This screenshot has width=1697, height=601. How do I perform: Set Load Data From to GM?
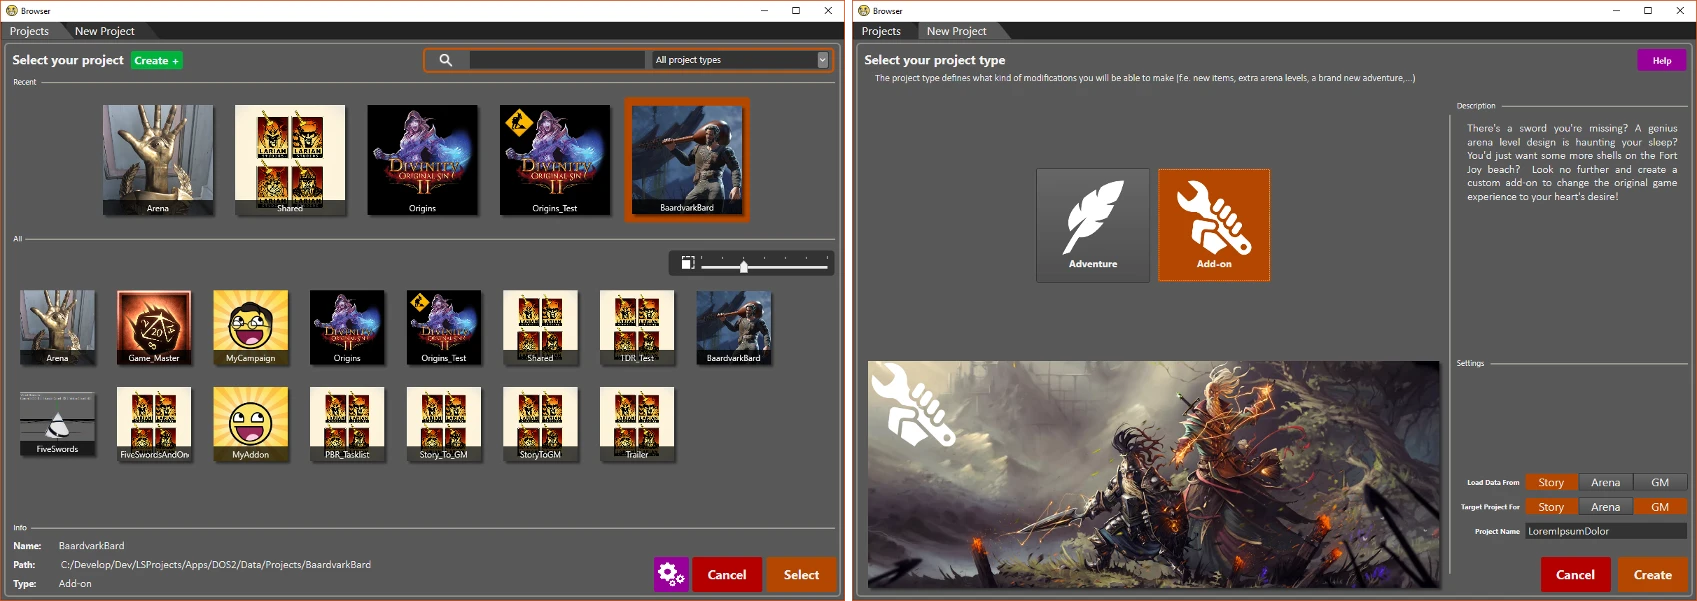pos(1660,482)
